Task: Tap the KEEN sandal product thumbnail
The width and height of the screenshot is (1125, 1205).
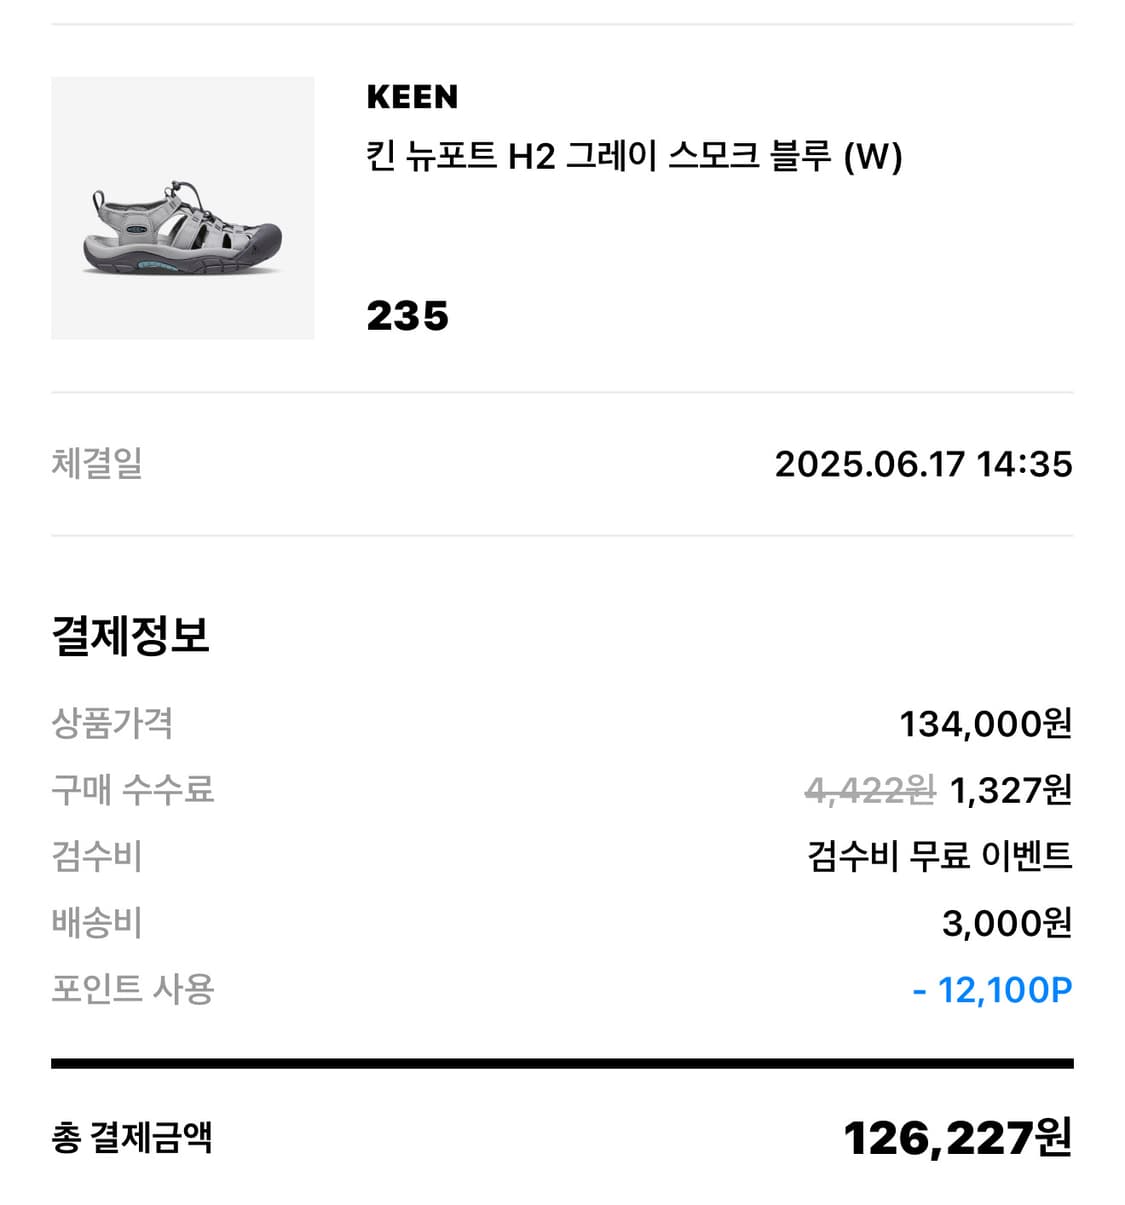Action: point(183,208)
